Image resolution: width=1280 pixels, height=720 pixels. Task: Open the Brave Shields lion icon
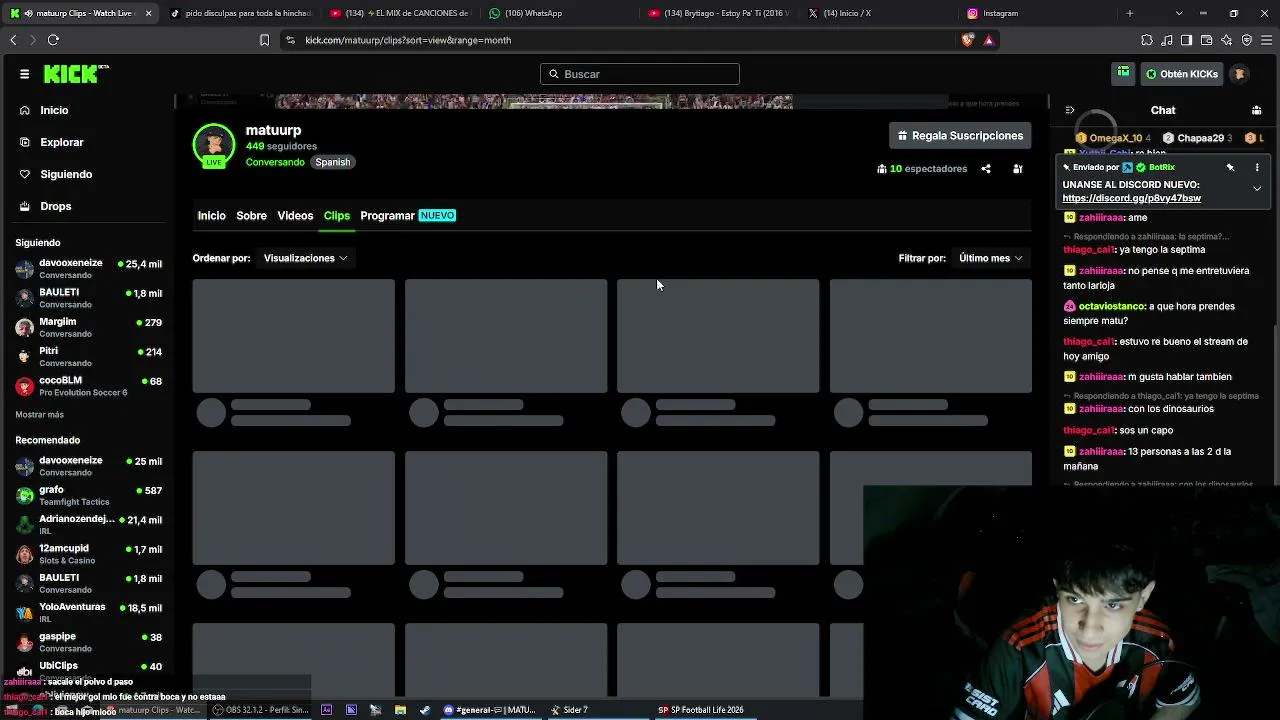(x=967, y=40)
